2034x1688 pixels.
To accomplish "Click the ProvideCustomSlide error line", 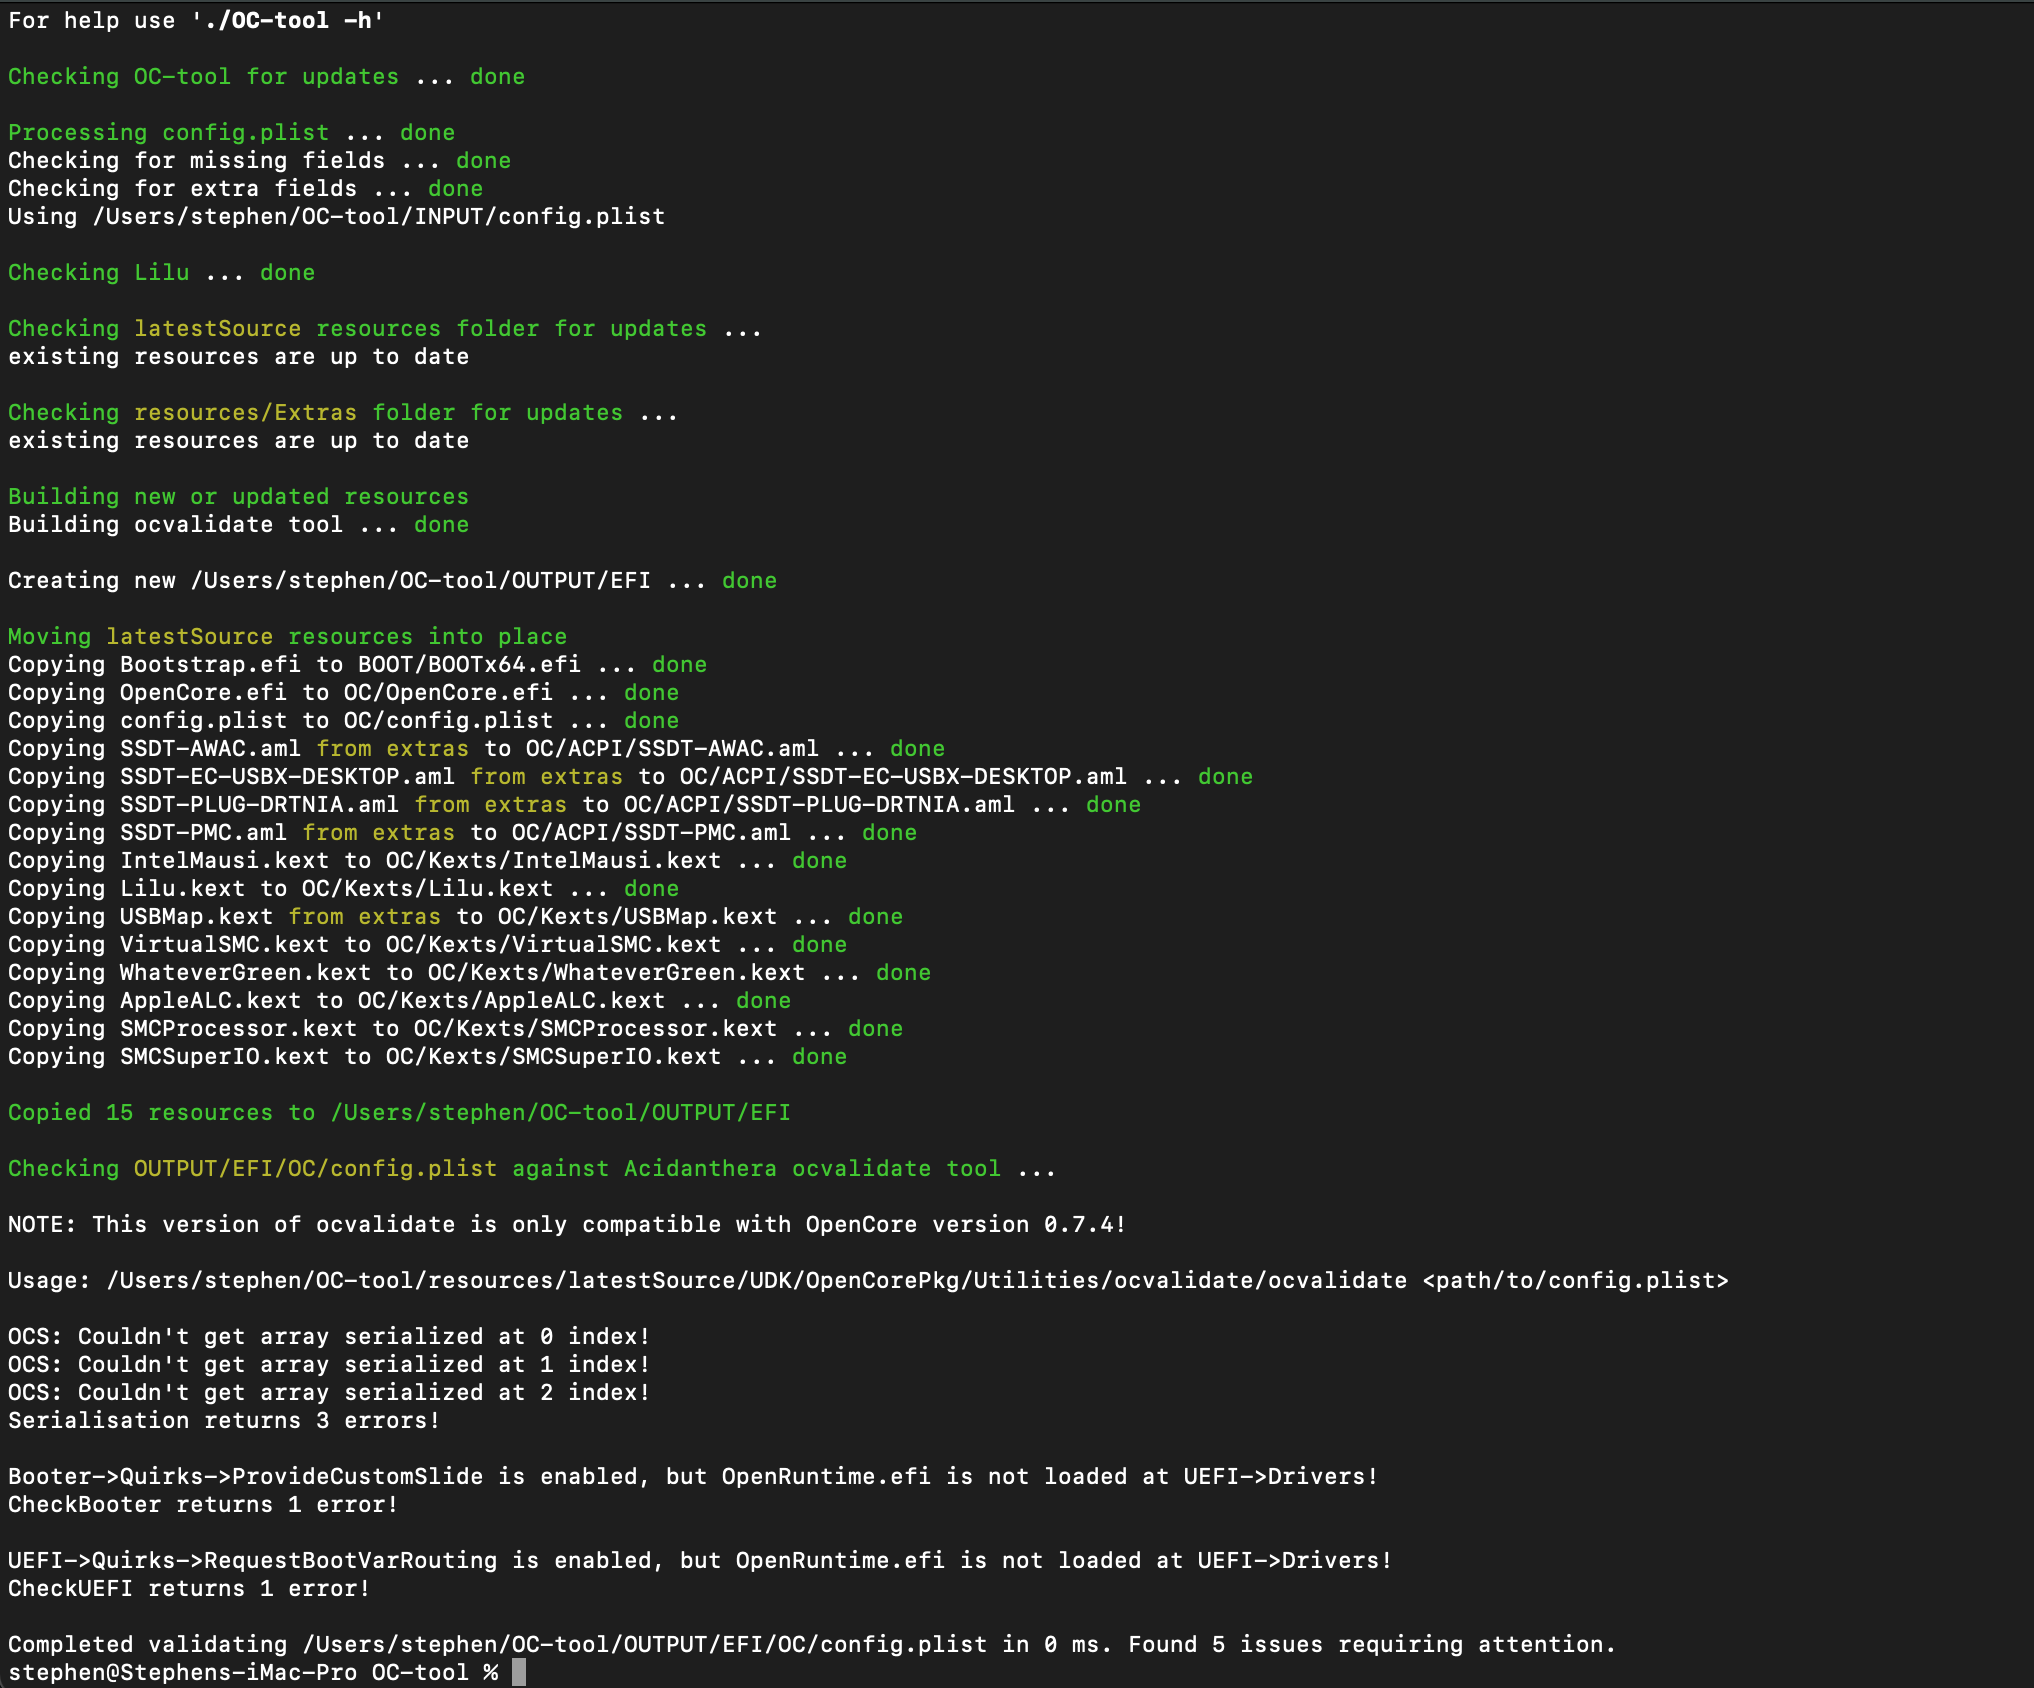I will (x=693, y=1476).
